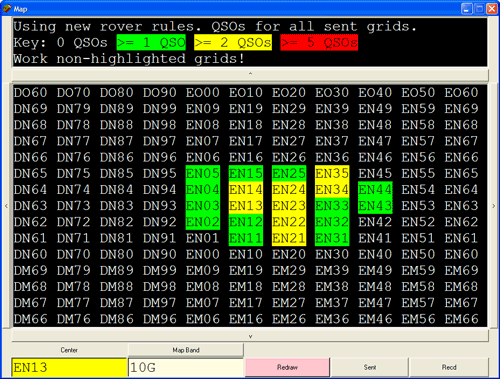Select grid EM66 in the map

tap(461, 319)
